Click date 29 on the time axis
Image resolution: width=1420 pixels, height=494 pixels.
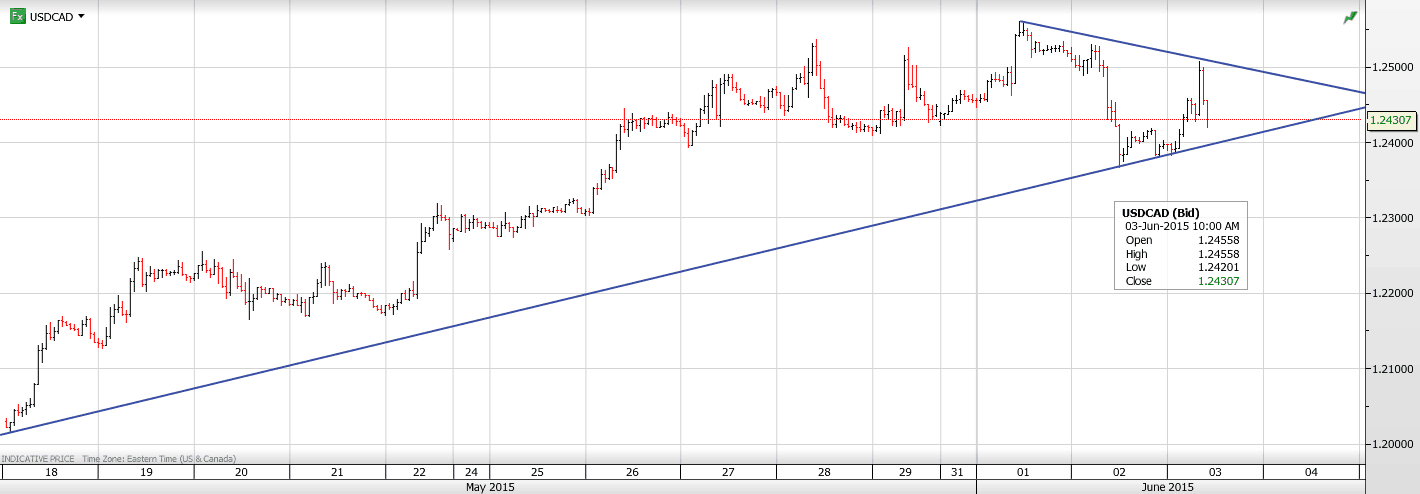tap(905, 472)
